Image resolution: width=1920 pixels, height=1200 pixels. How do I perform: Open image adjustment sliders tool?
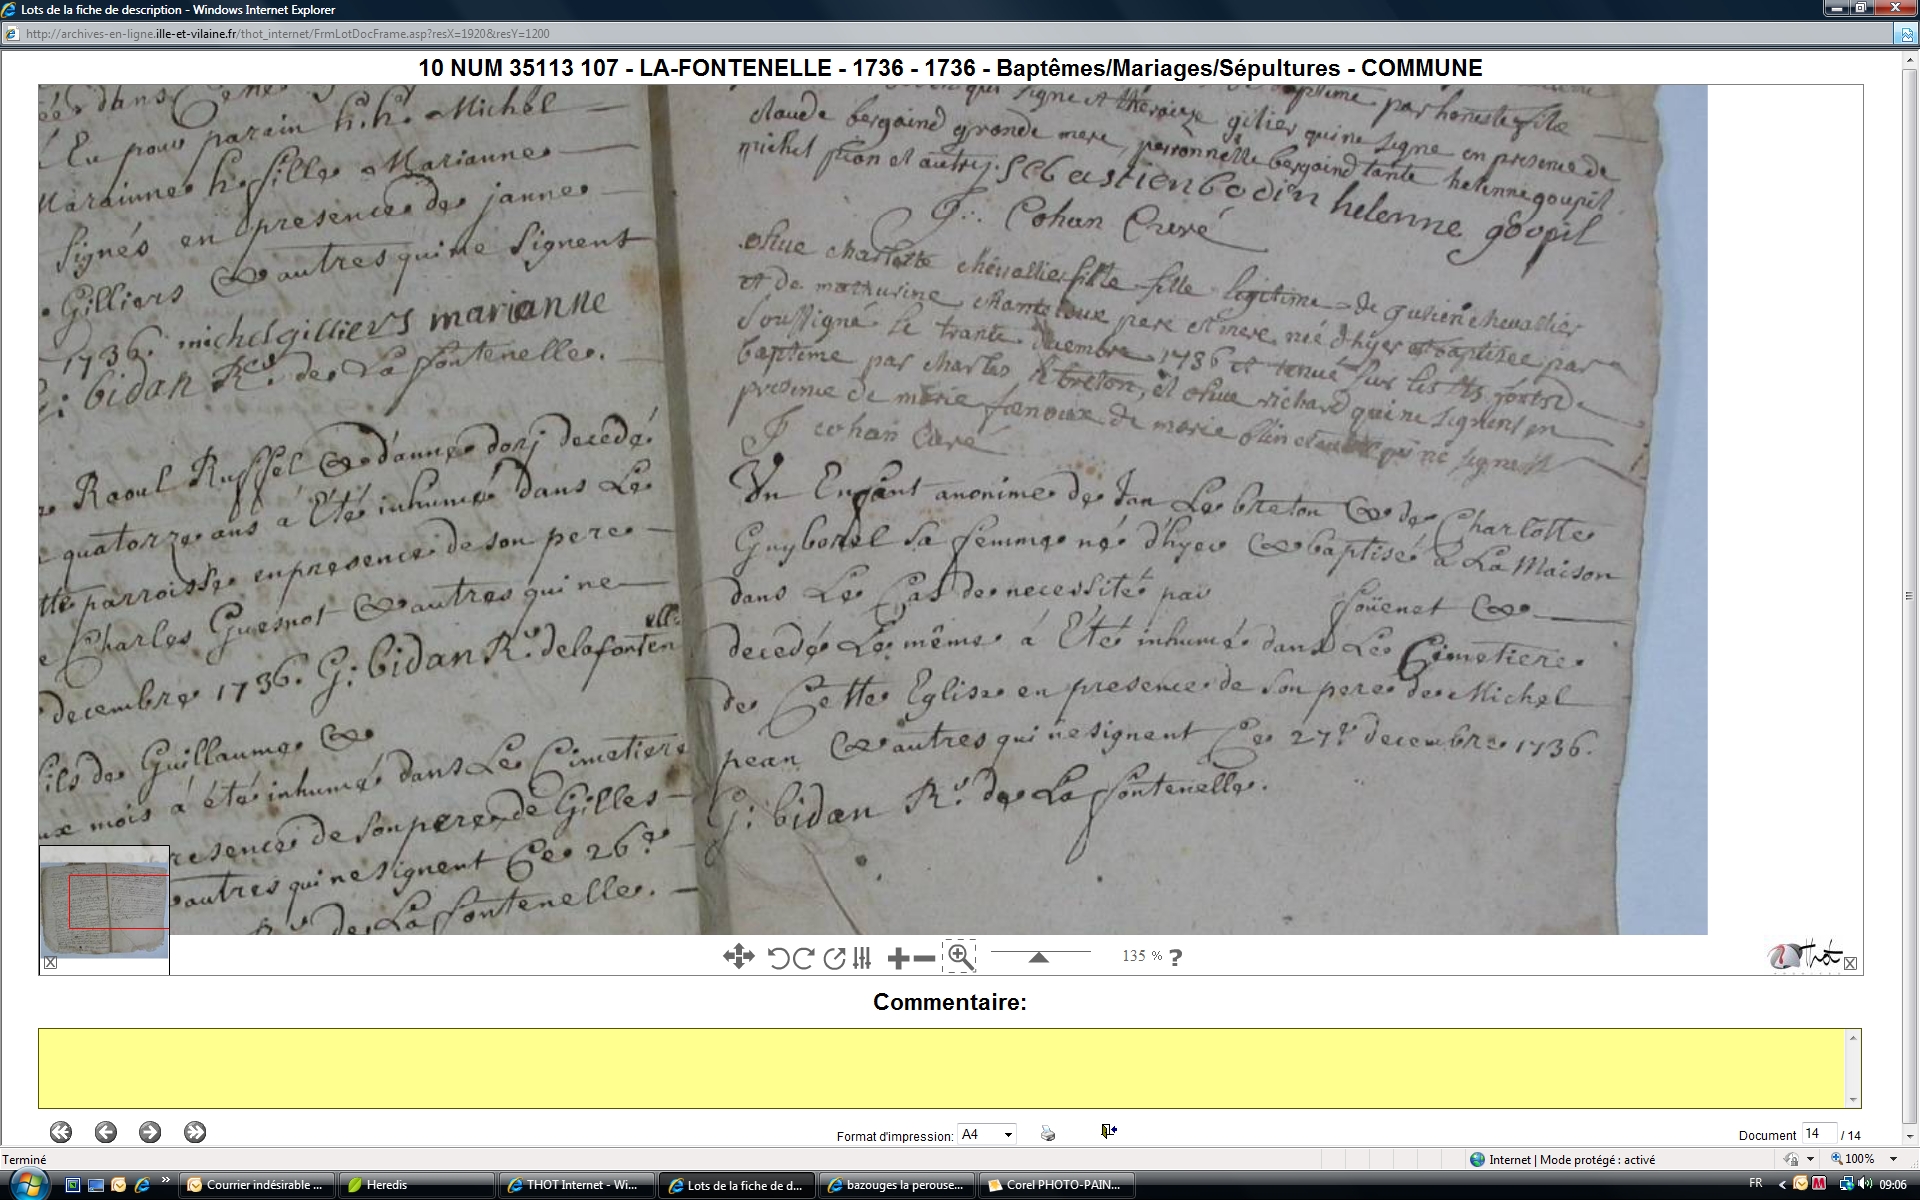coord(862,958)
